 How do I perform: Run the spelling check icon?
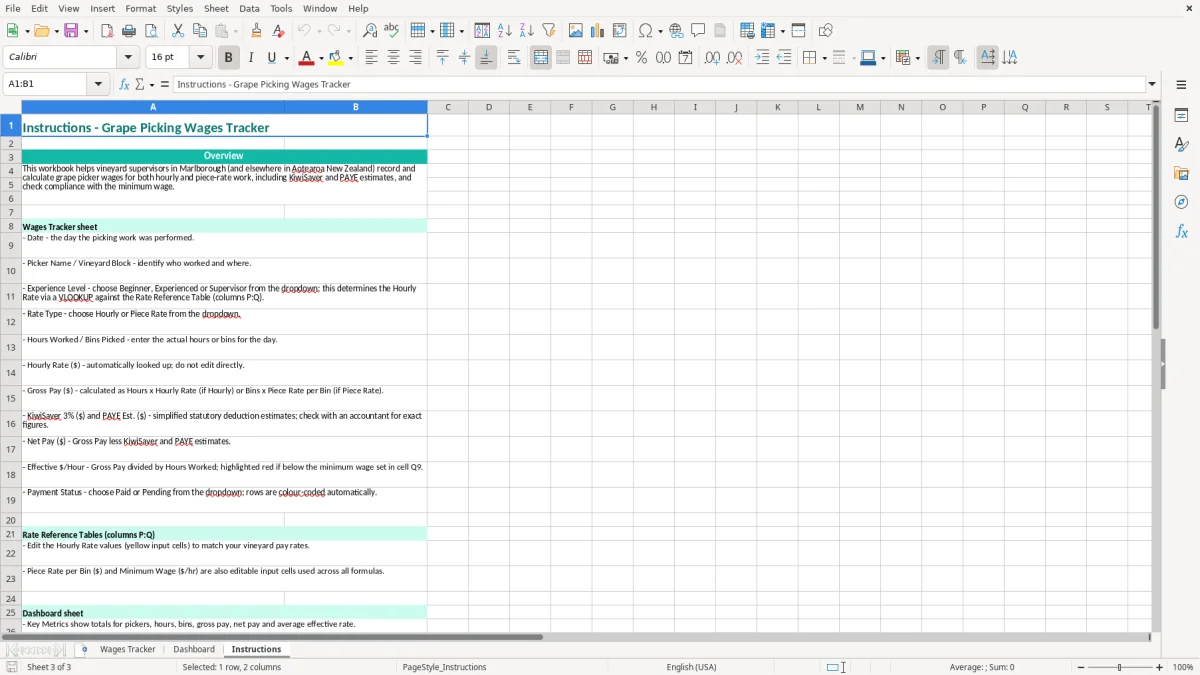point(392,30)
